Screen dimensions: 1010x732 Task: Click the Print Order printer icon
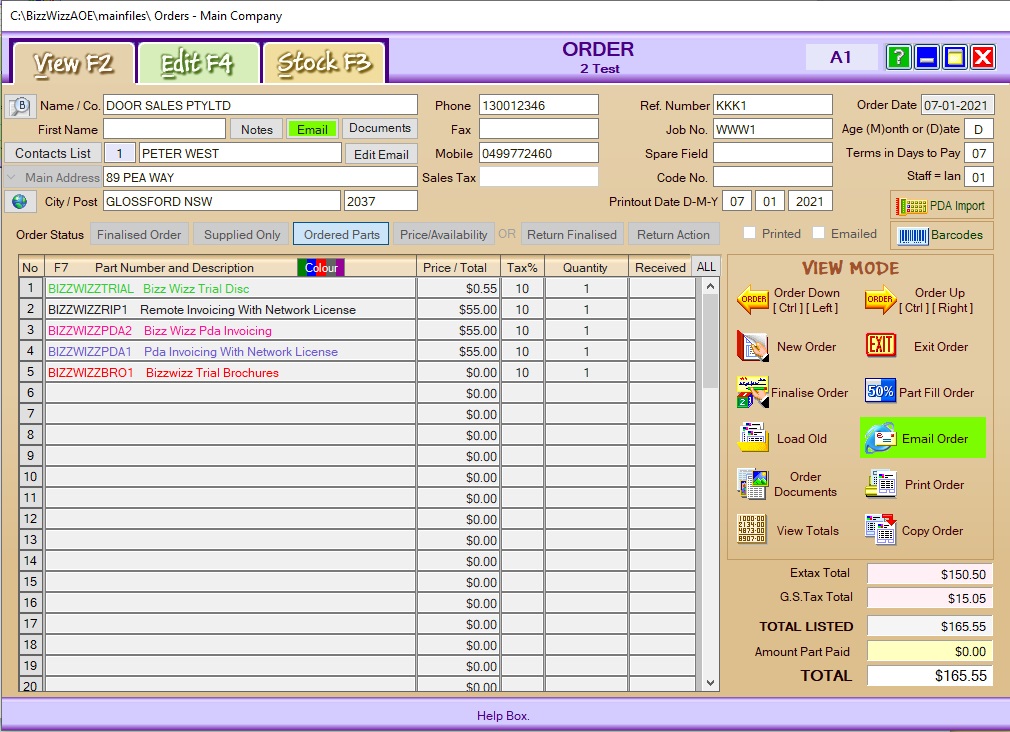(x=881, y=484)
